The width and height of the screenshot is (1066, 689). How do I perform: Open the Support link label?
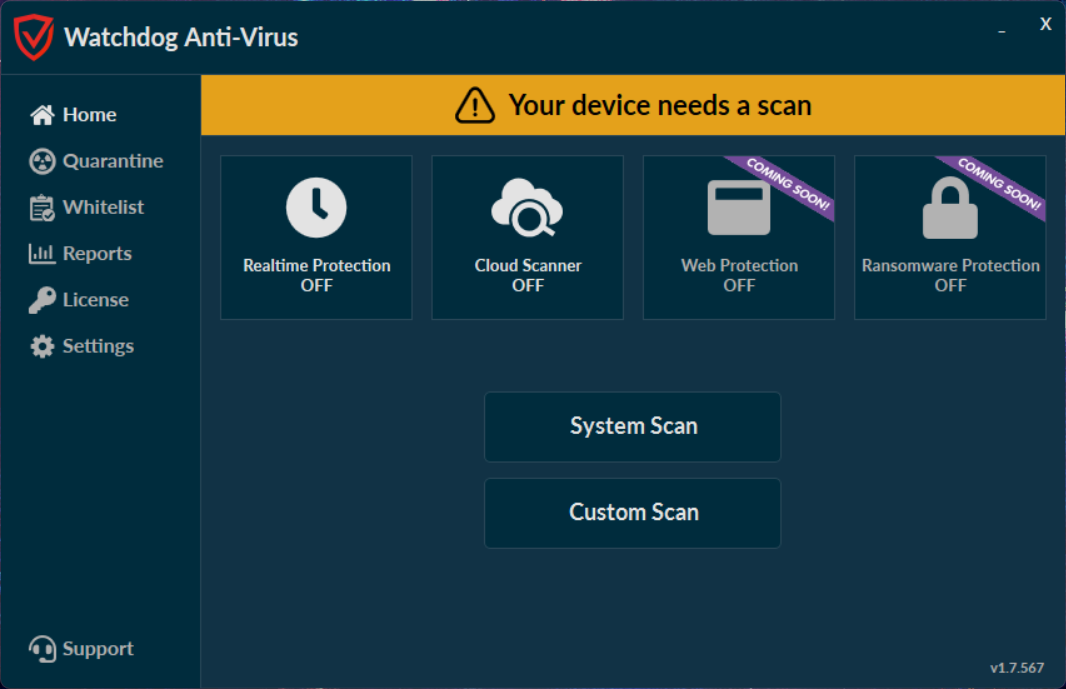pos(98,649)
